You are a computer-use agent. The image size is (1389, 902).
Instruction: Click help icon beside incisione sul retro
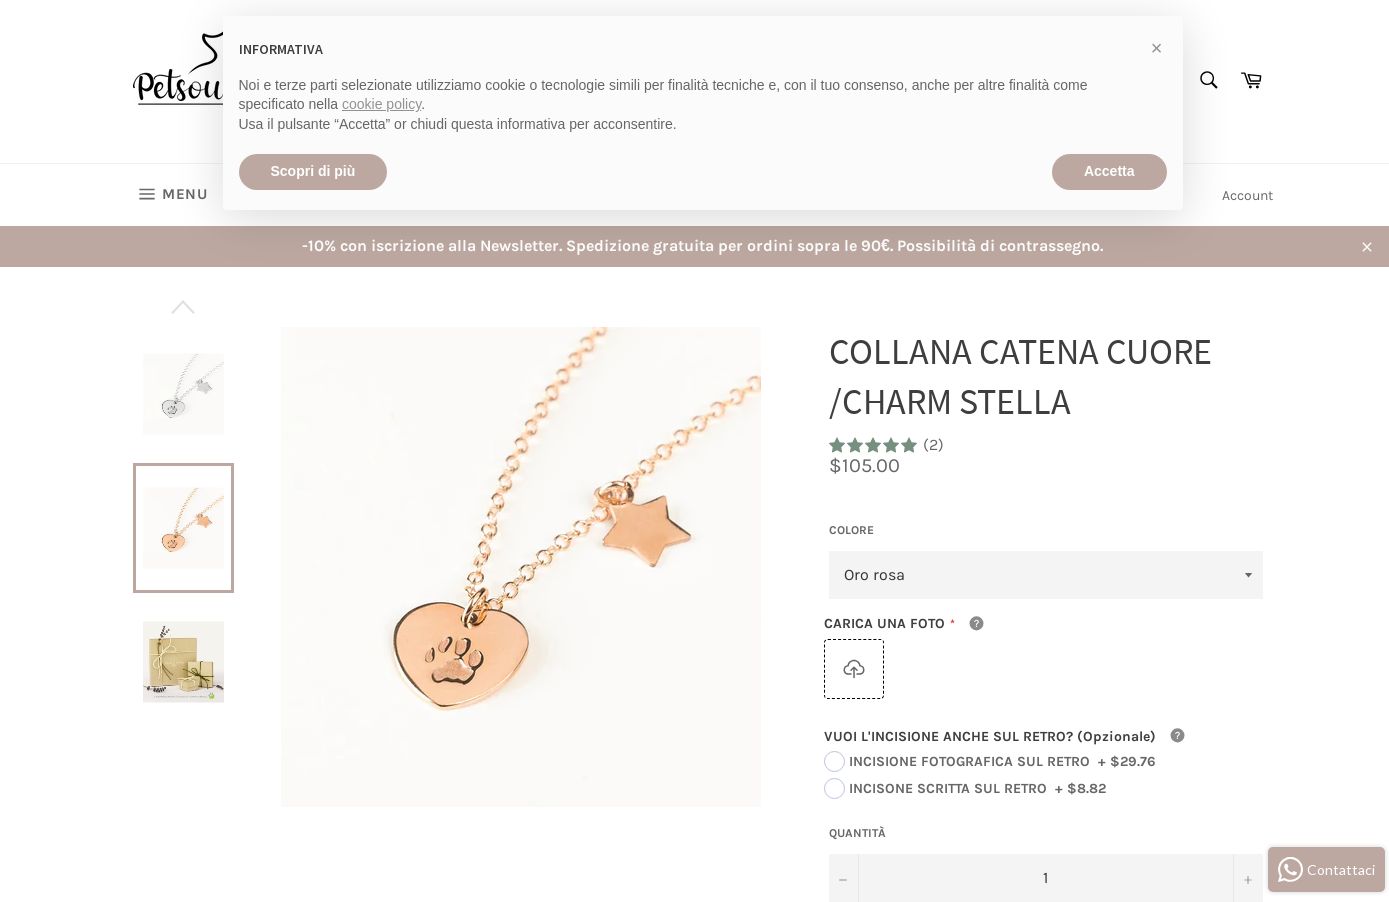(1178, 736)
